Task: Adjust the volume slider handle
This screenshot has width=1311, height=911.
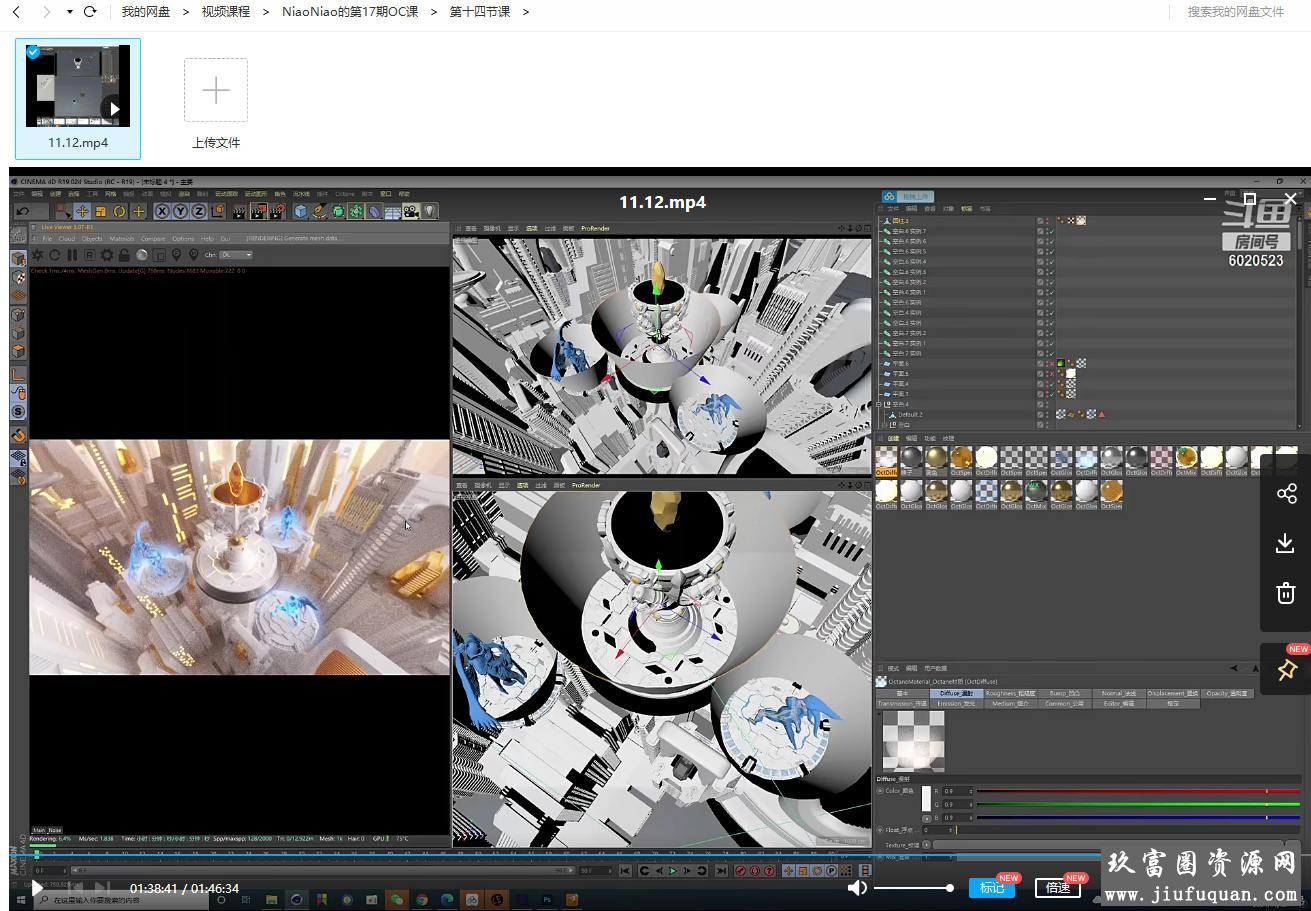Action: [x=950, y=887]
